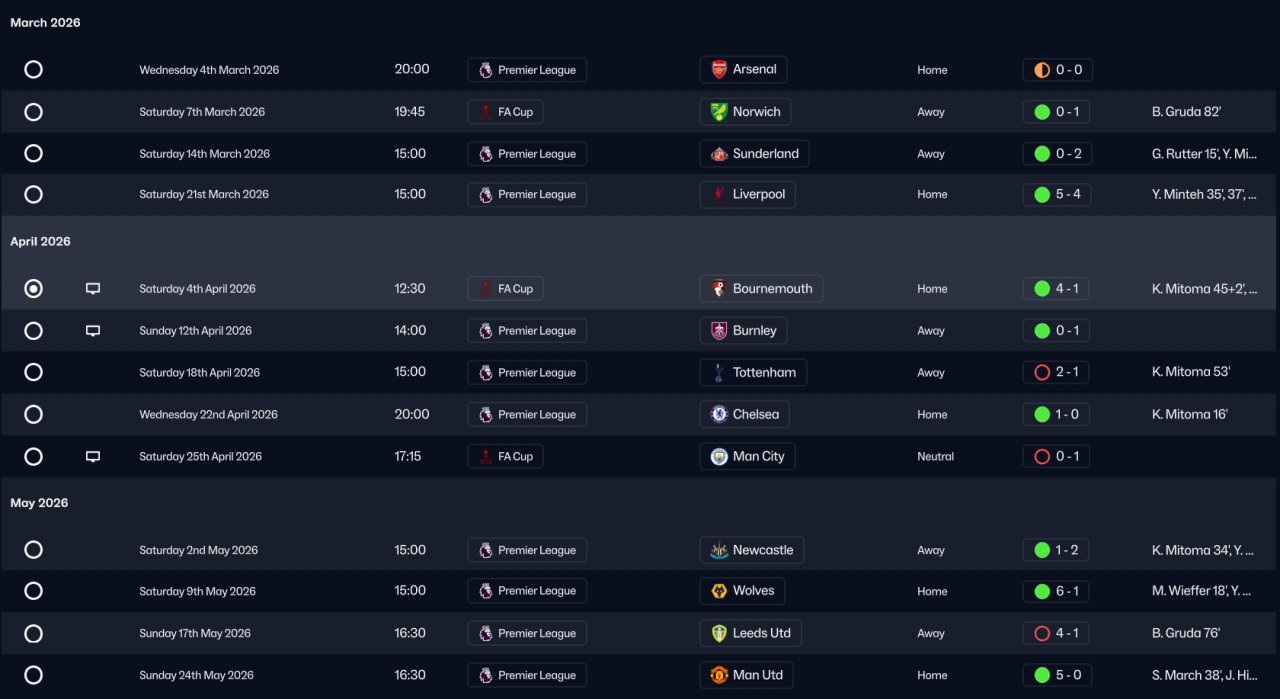This screenshot has width=1280, height=699.
Task: Click the TV broadcast icon for Bournemouth match
Action: pyautogui.click(x=93, y=289)
